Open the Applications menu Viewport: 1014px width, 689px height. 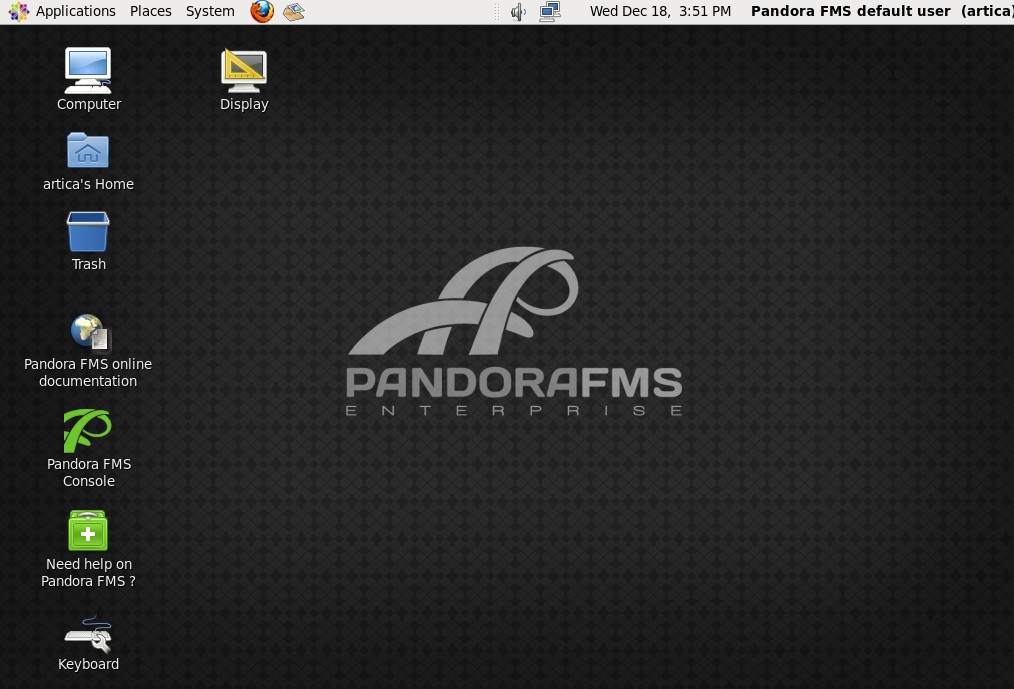tap(62, 11)
